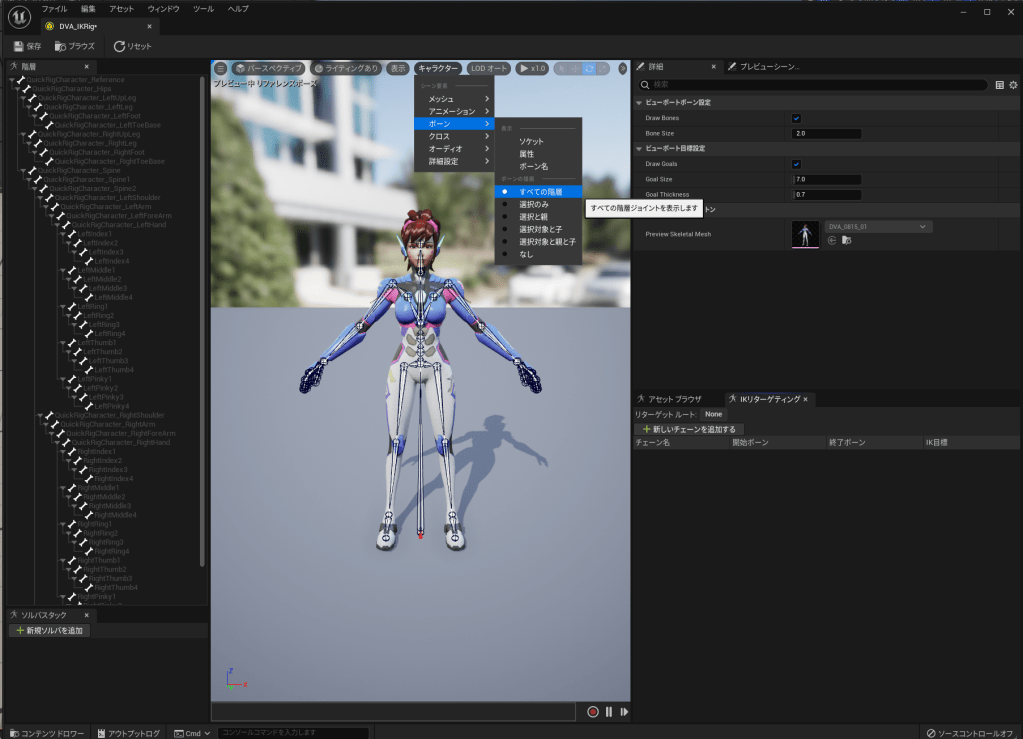Pause the preview playback
The height and width of the screenshot is (739, 1023).
[x=608, y=712]
